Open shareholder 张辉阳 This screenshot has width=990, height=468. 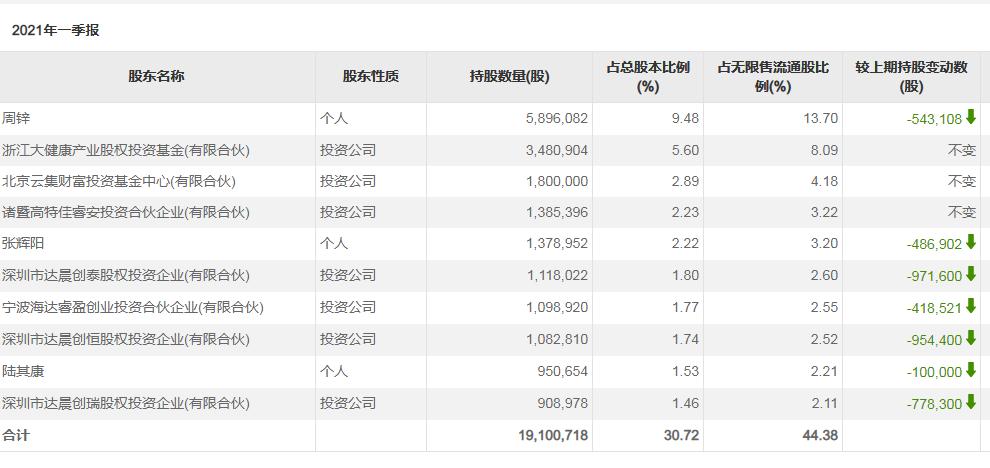tap(24, 243)
